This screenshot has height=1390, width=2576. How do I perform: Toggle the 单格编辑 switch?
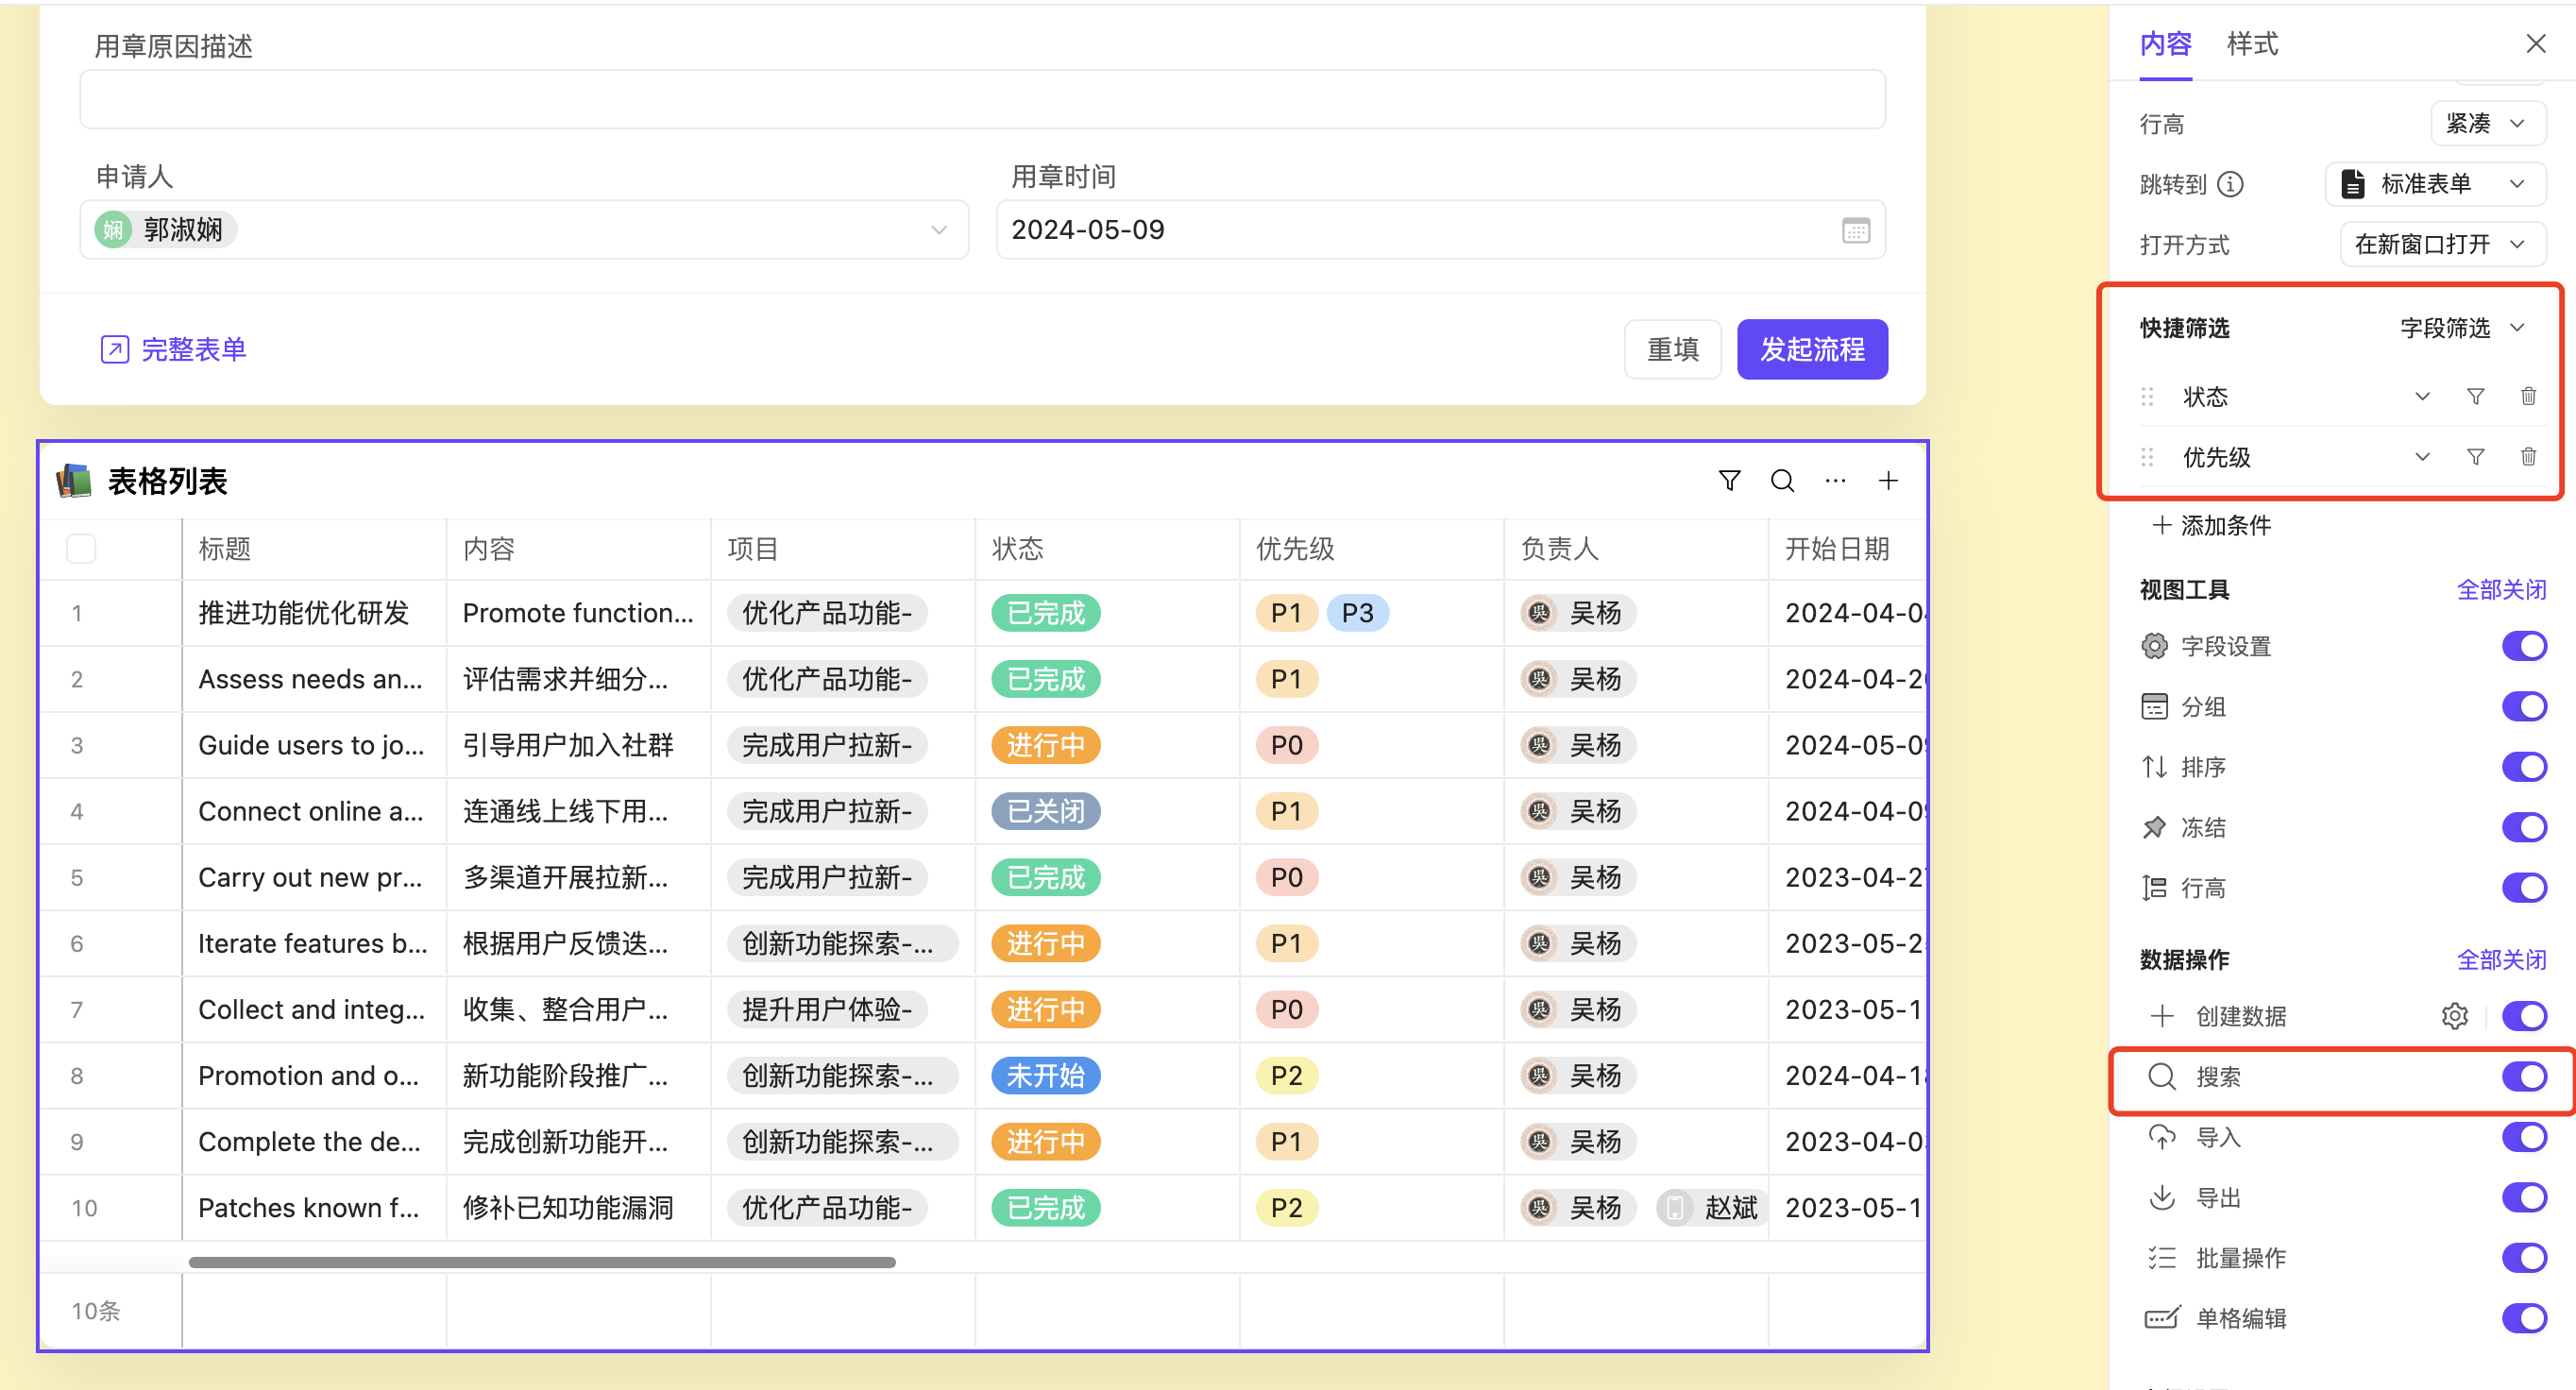(2524, 1318)
